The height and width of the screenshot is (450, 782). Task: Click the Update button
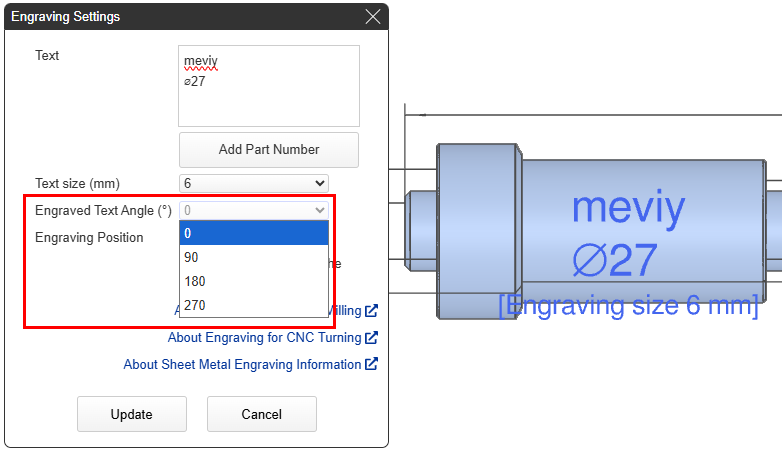pos(132,414)
